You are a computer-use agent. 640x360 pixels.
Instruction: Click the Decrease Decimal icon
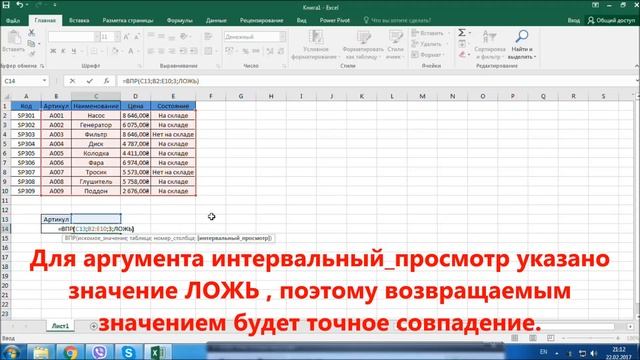pos(281,51)
